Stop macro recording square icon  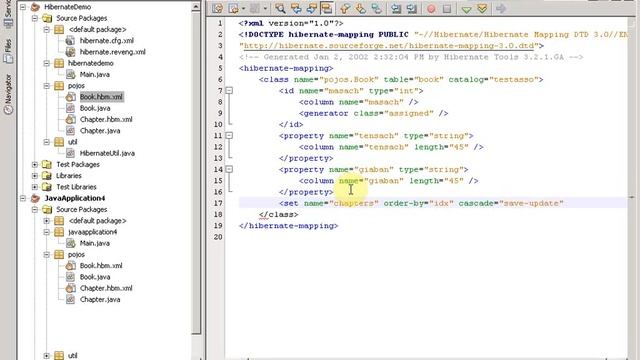pyautogui.click(x=447, y=9)
